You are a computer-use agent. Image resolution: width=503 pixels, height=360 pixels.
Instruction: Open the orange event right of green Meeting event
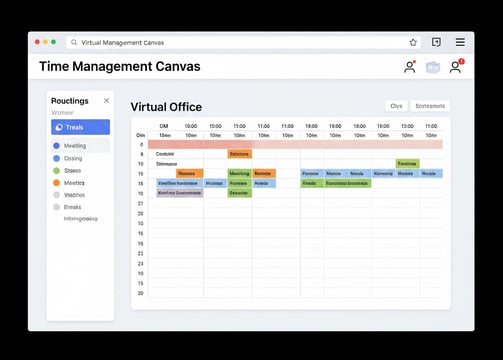264,173
